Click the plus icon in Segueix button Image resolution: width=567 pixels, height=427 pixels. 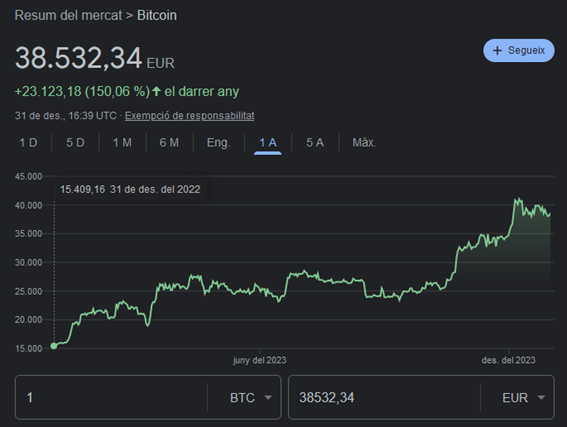coord(497,51)
